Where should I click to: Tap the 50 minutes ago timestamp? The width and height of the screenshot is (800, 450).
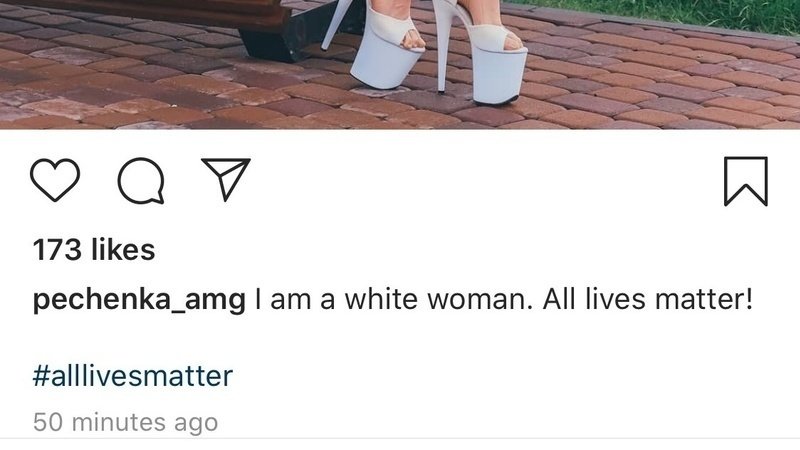click(x=126, y=422)
